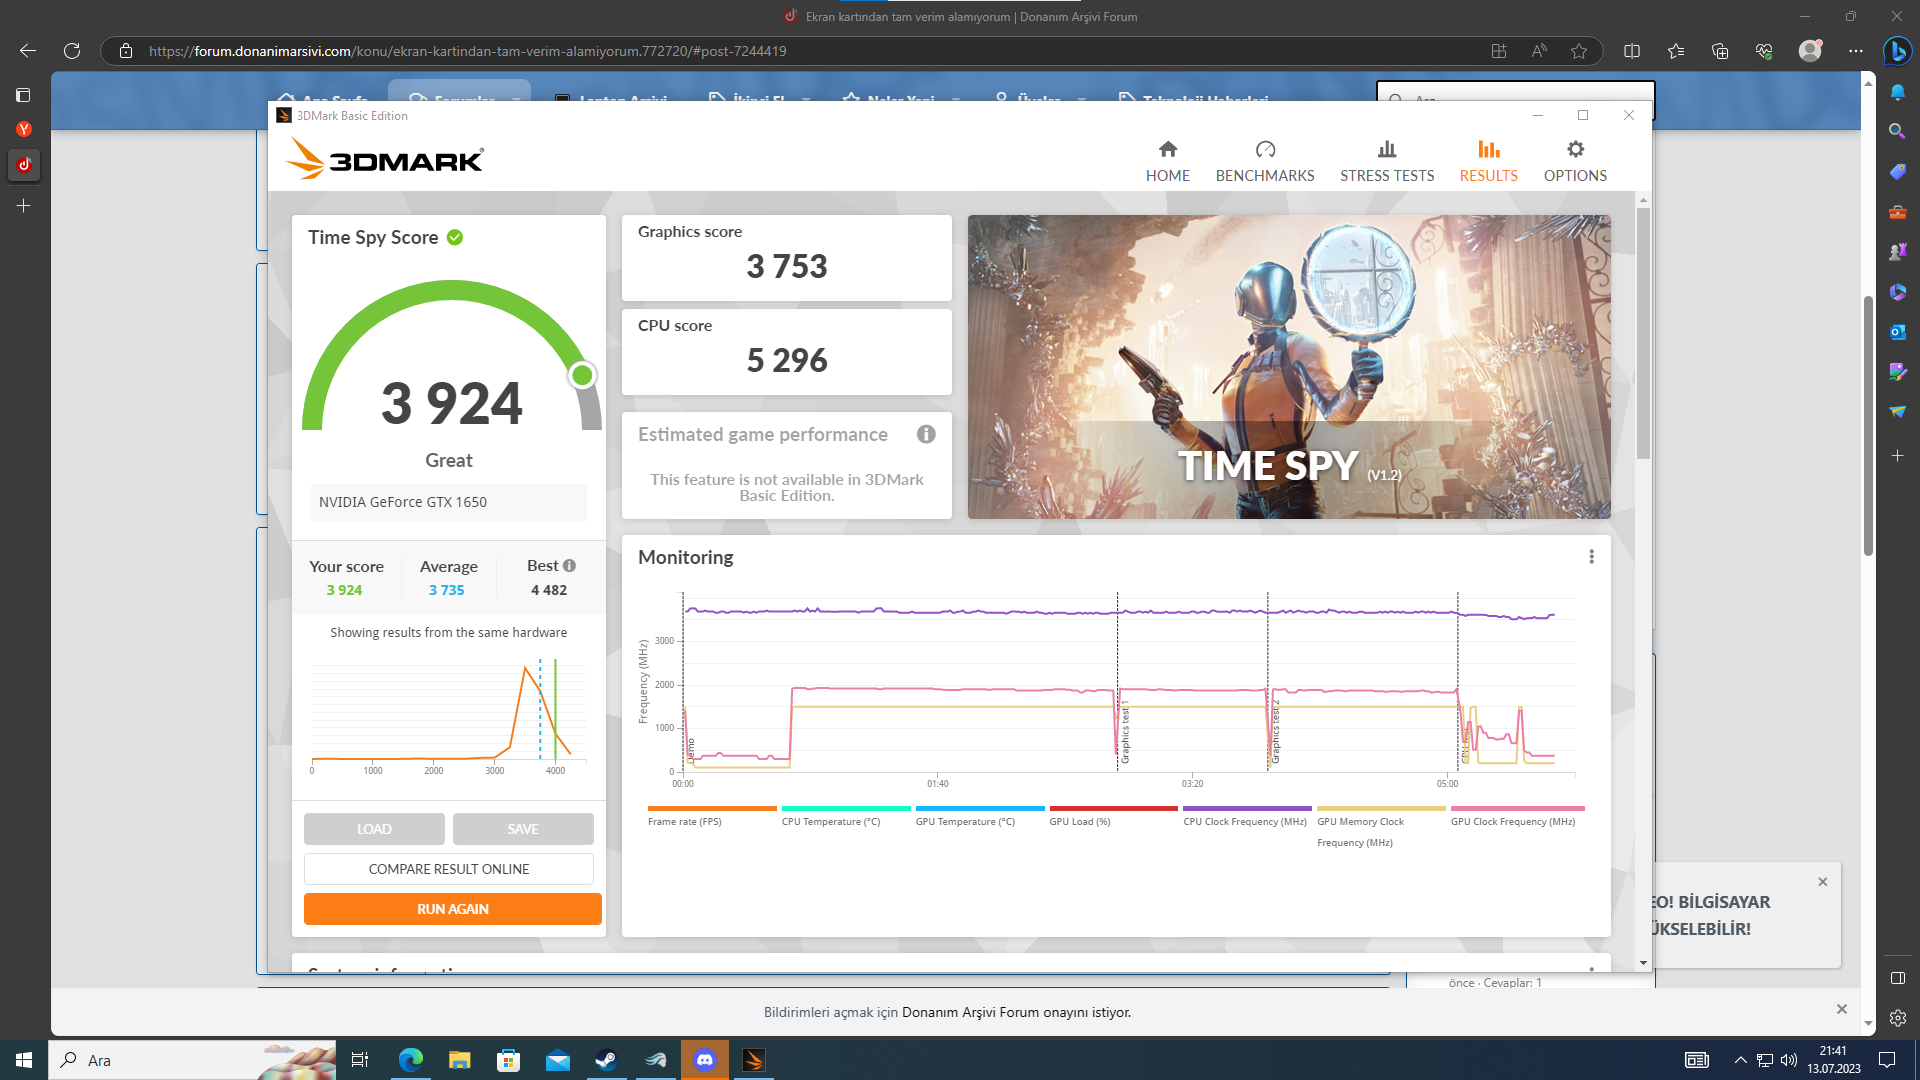Click the 3DMark window vertical scrollbar
Viewport: 1920px width, 1080px height.
(1643, 335)
